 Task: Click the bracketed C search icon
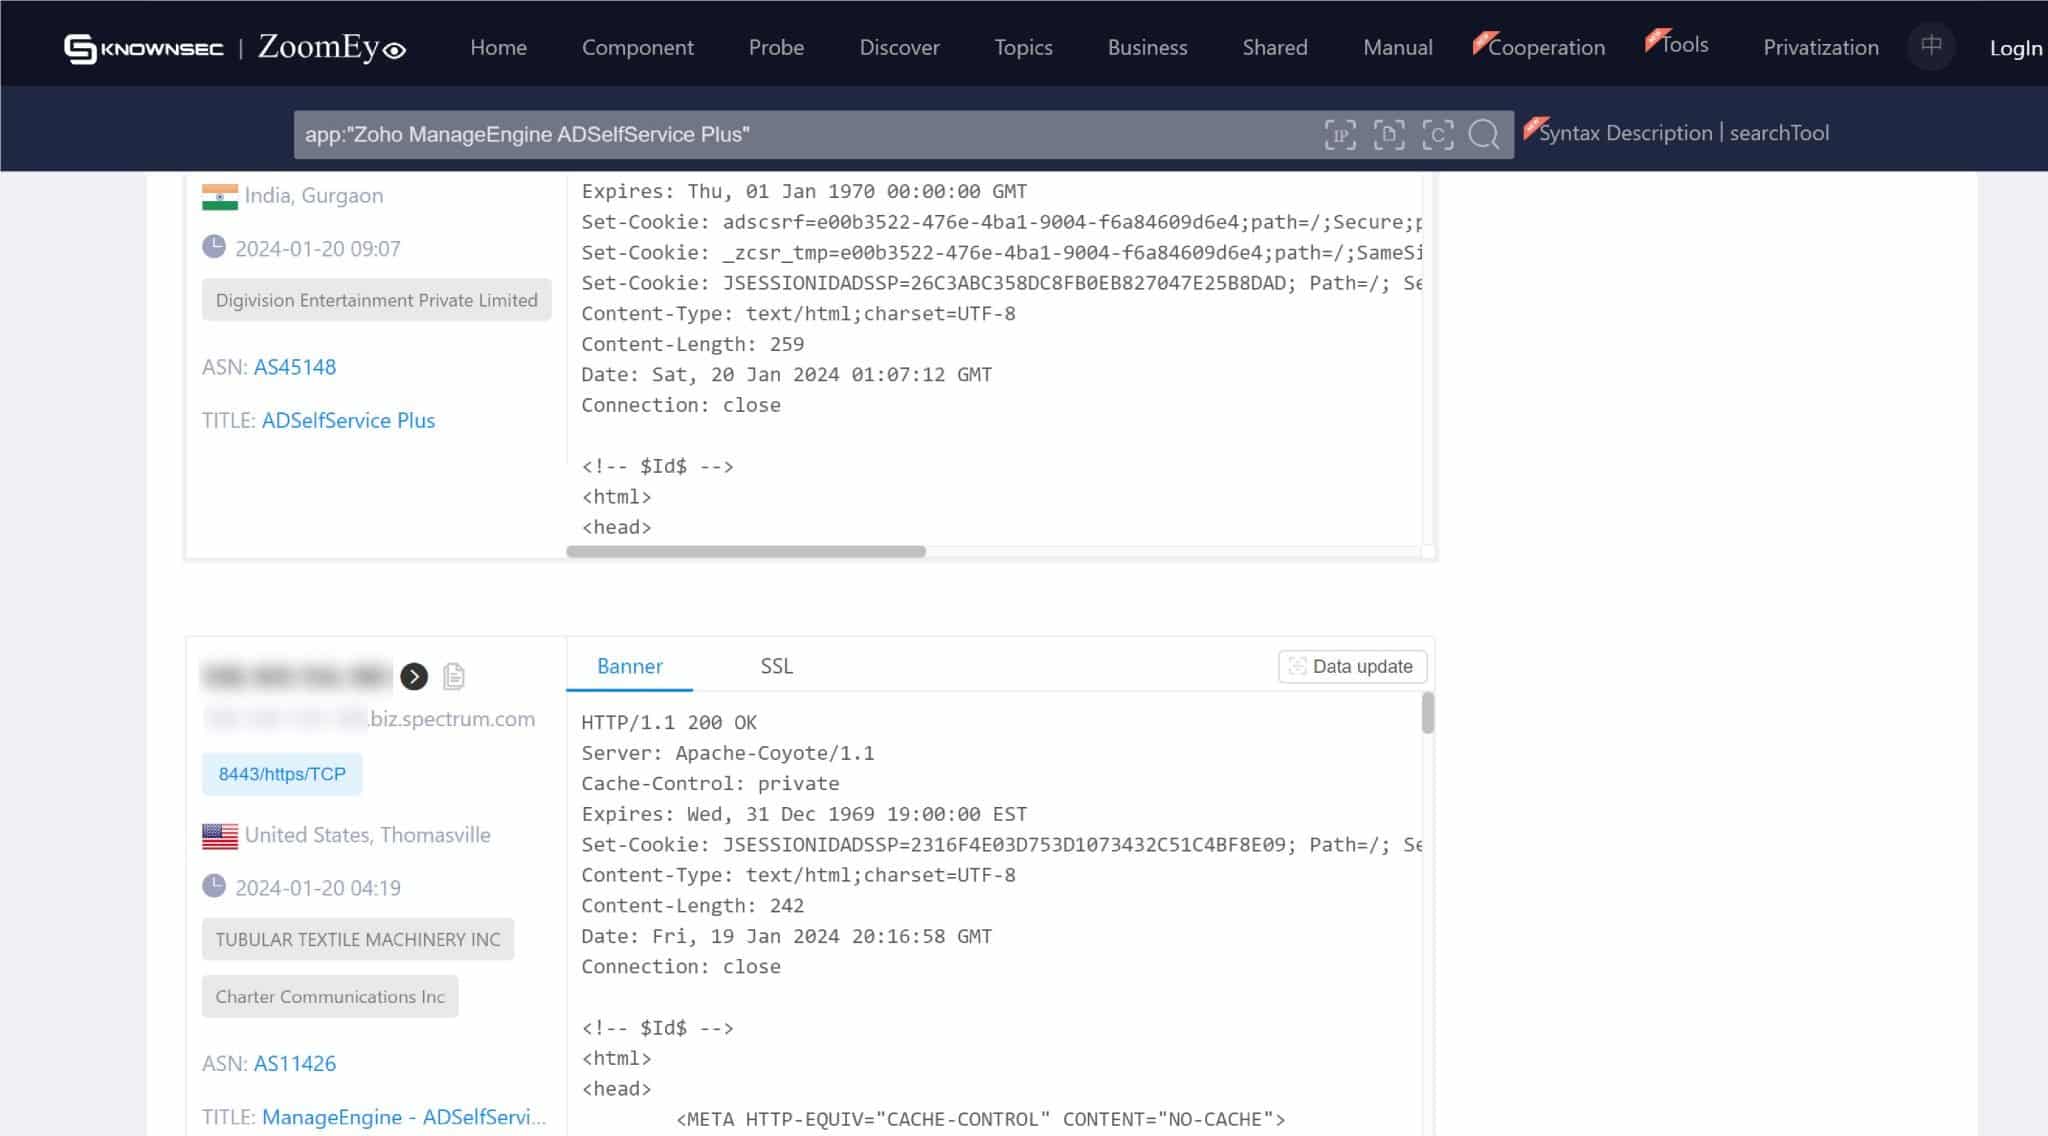(1437, 134)
